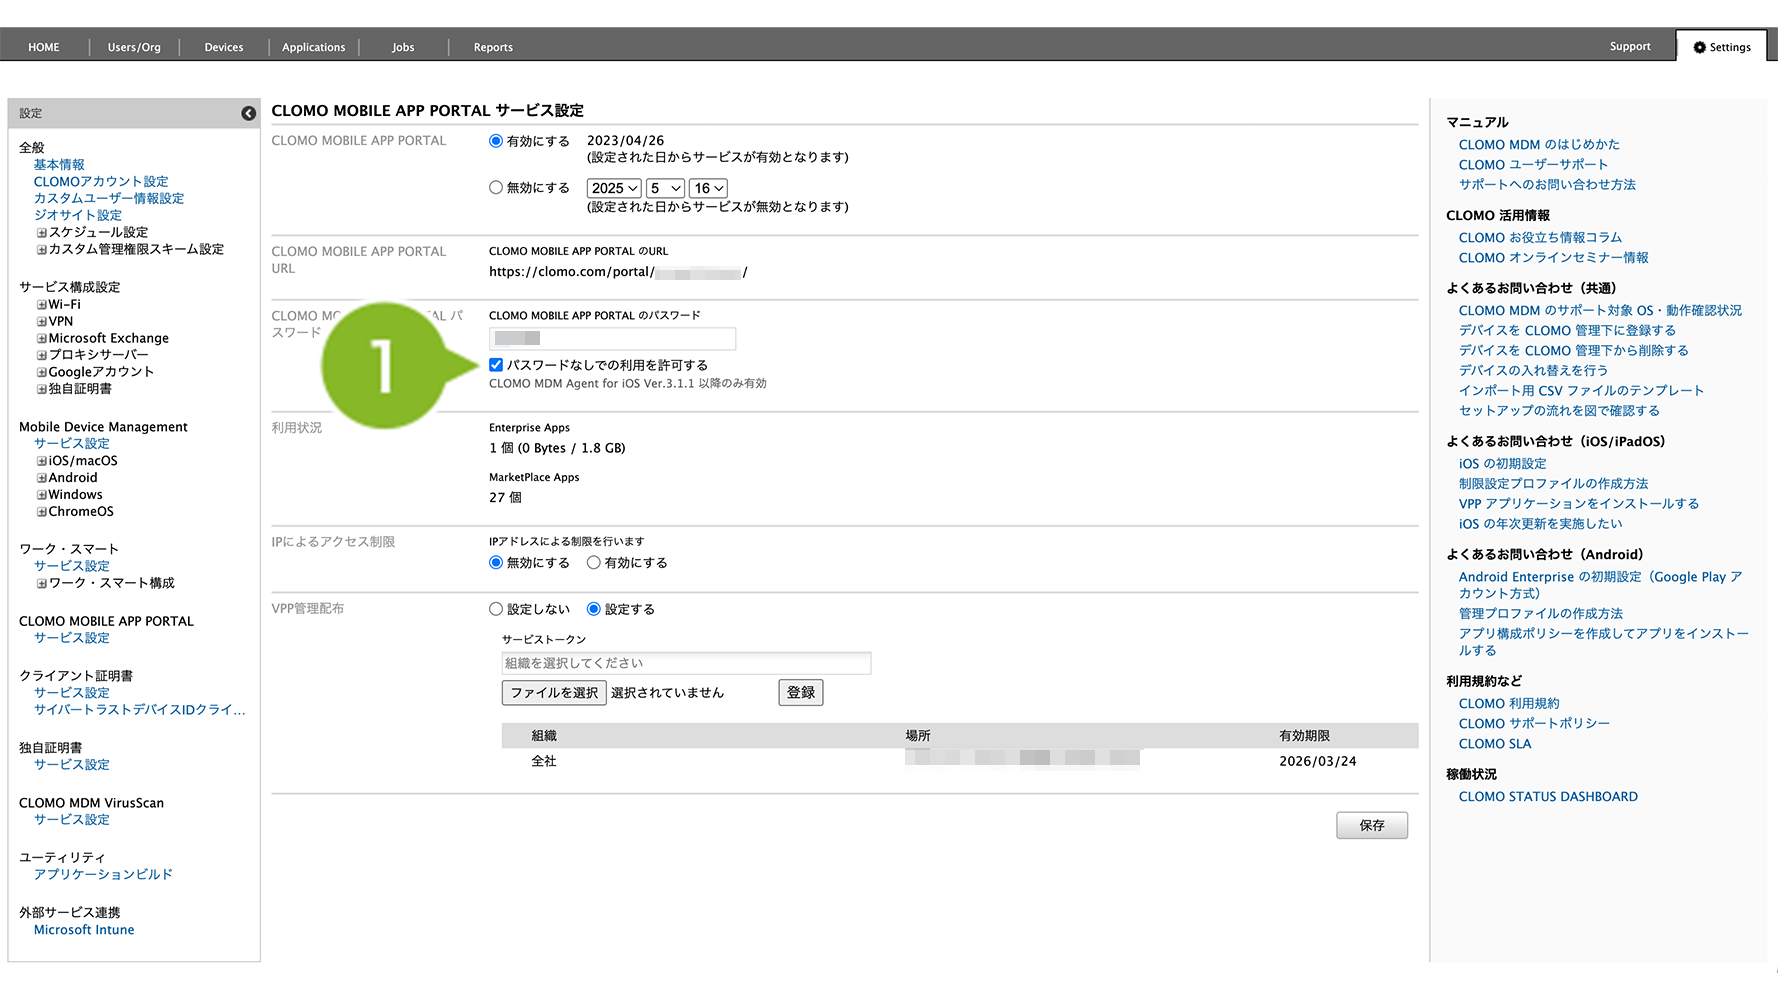This screenshot has height=1000, width=1778.
Task: Open インポート用 CSV ファイルのテンプレート link
Action: point(1581,391)
